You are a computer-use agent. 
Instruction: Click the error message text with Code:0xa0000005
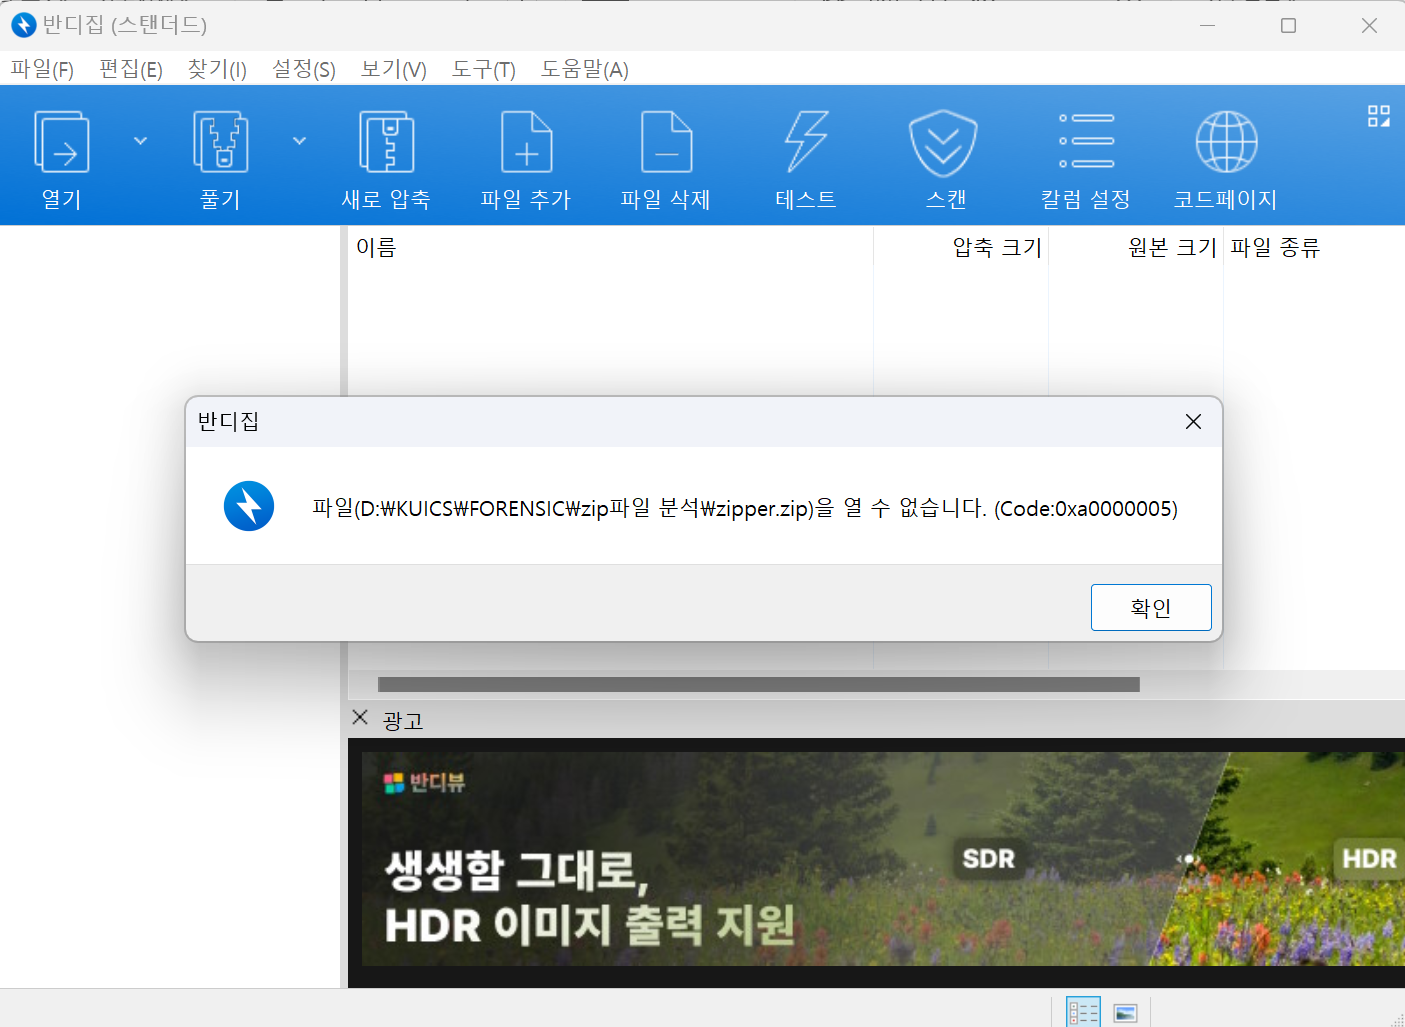point(745,508)
